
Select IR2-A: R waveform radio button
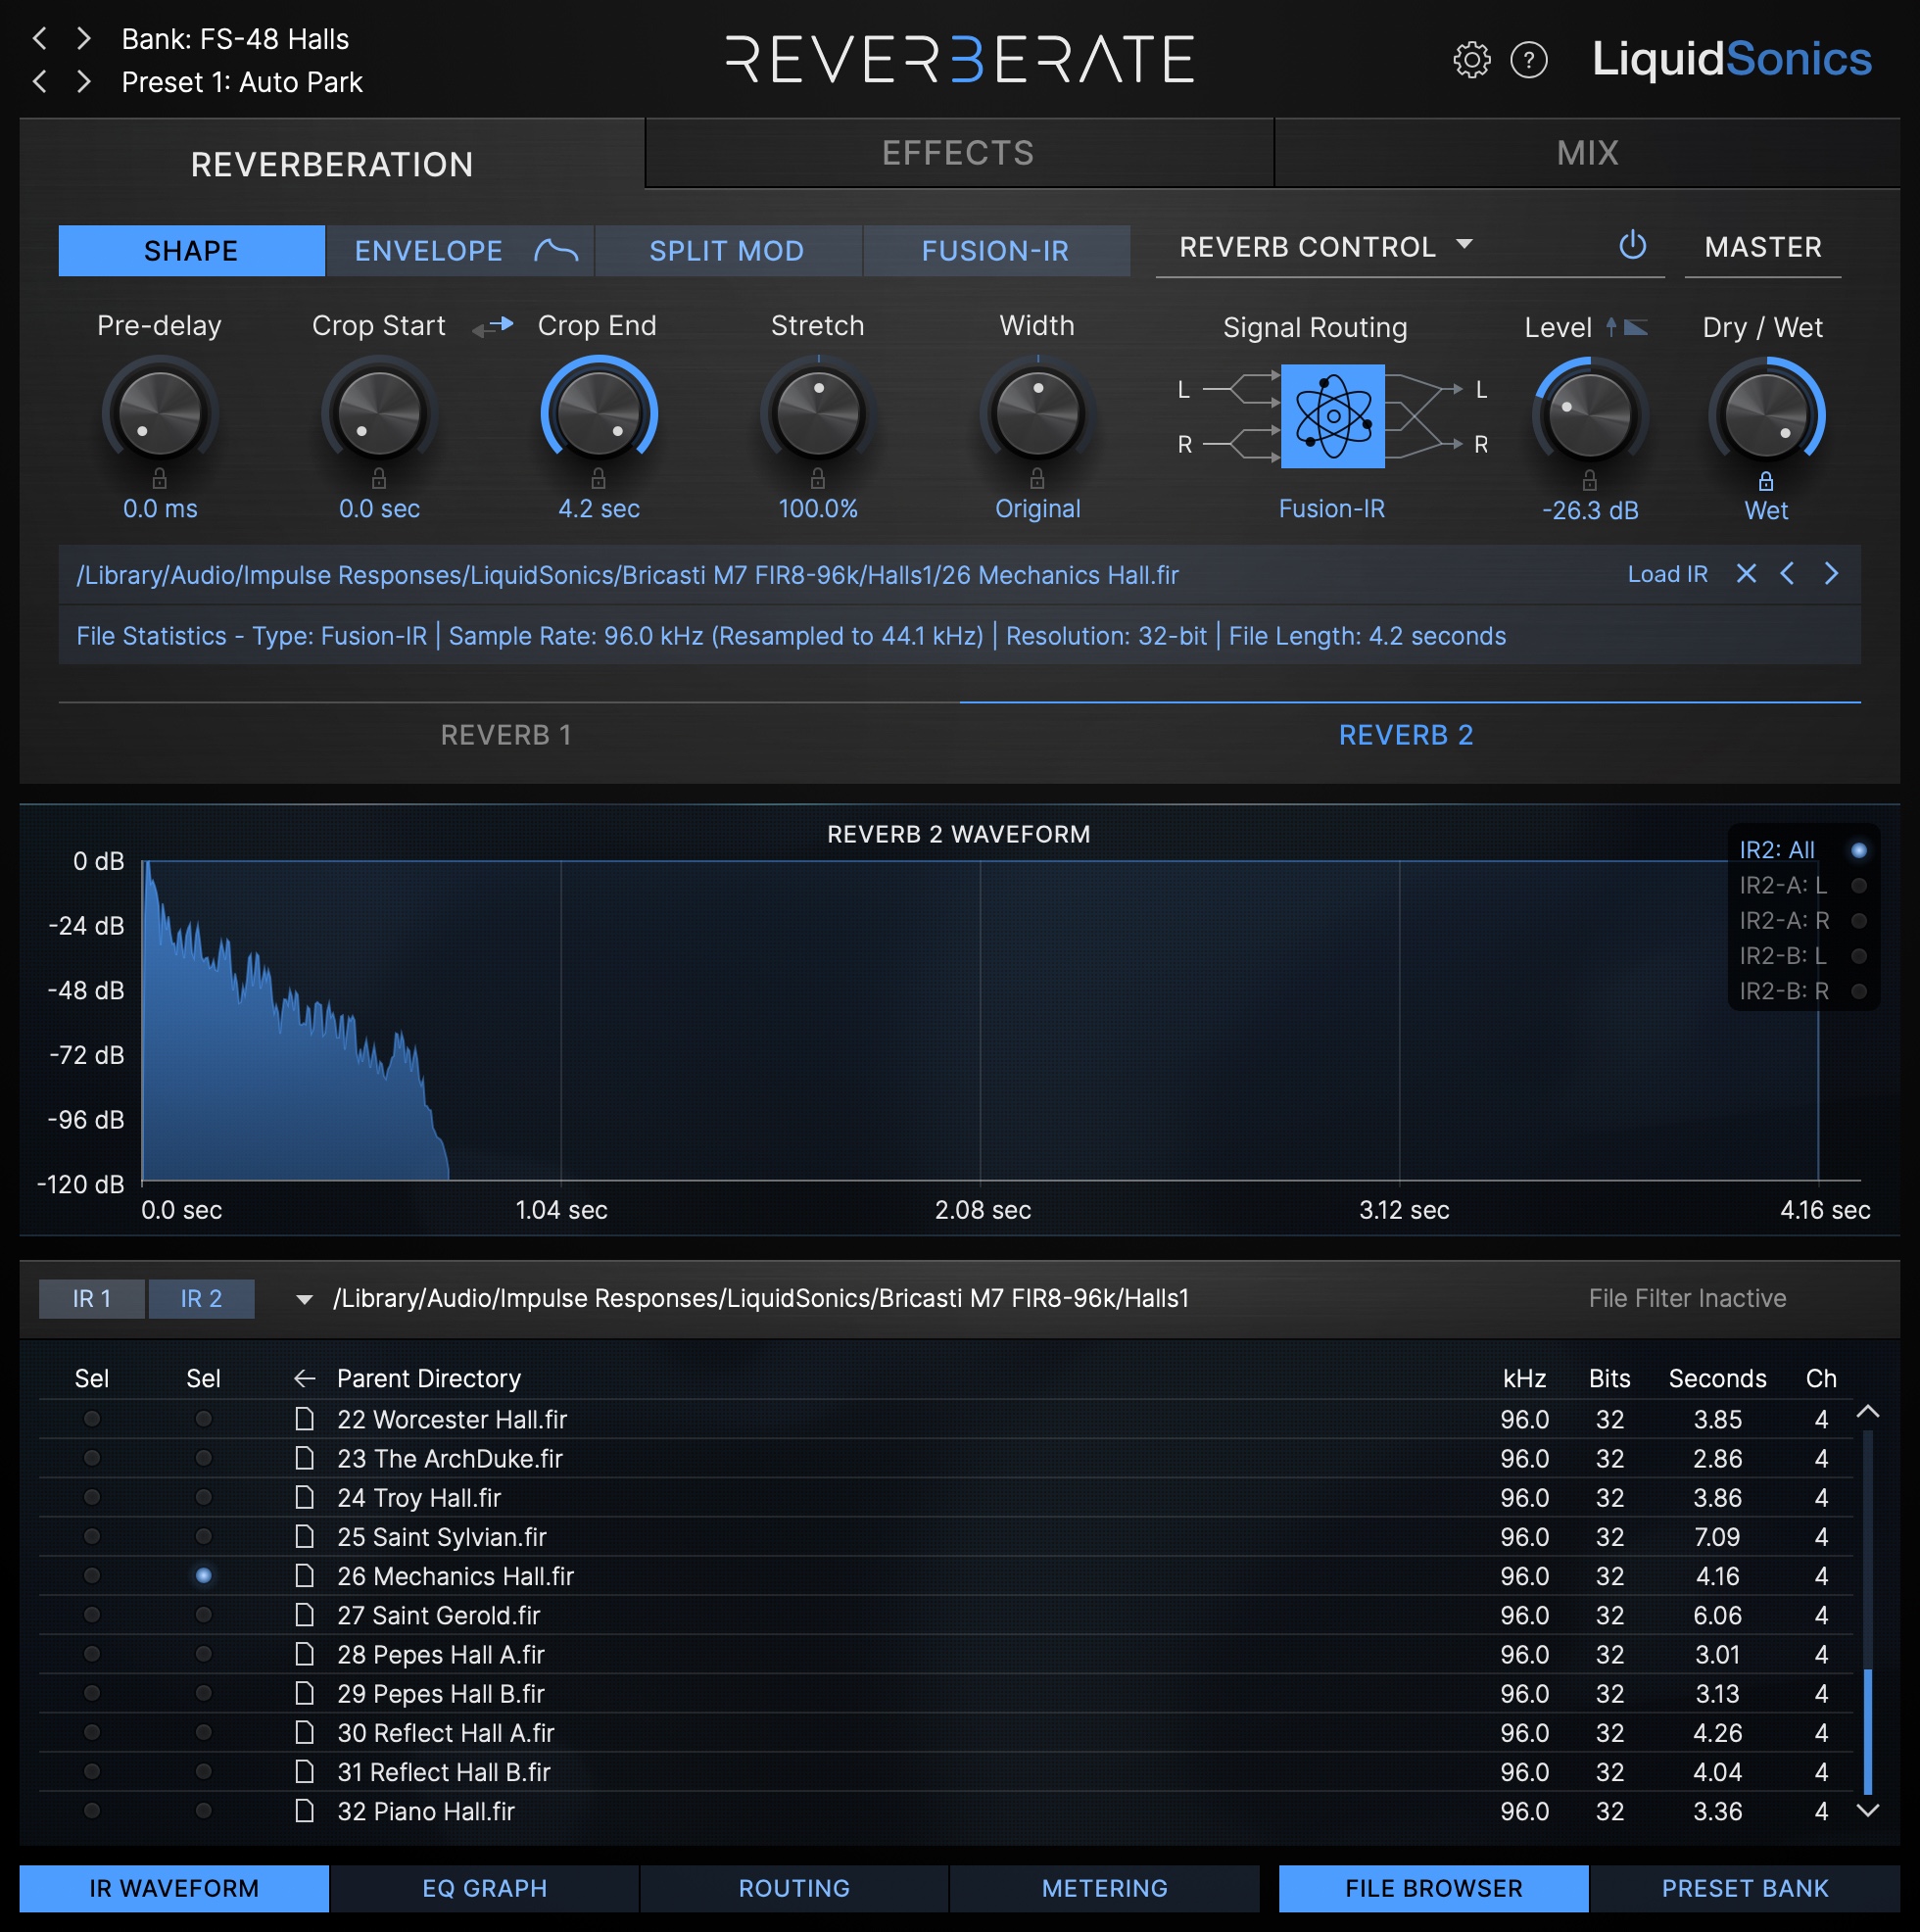point(1859,921)
